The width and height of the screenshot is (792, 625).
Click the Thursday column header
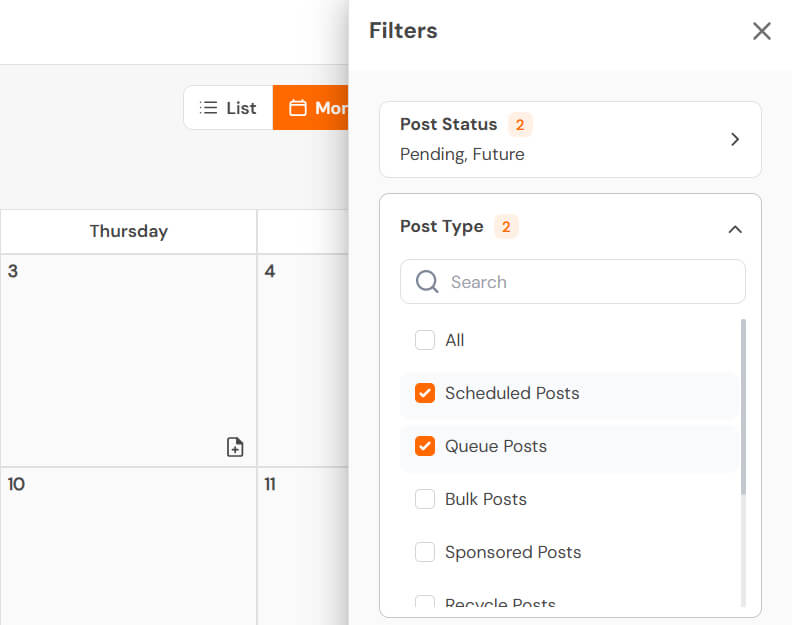128,231
